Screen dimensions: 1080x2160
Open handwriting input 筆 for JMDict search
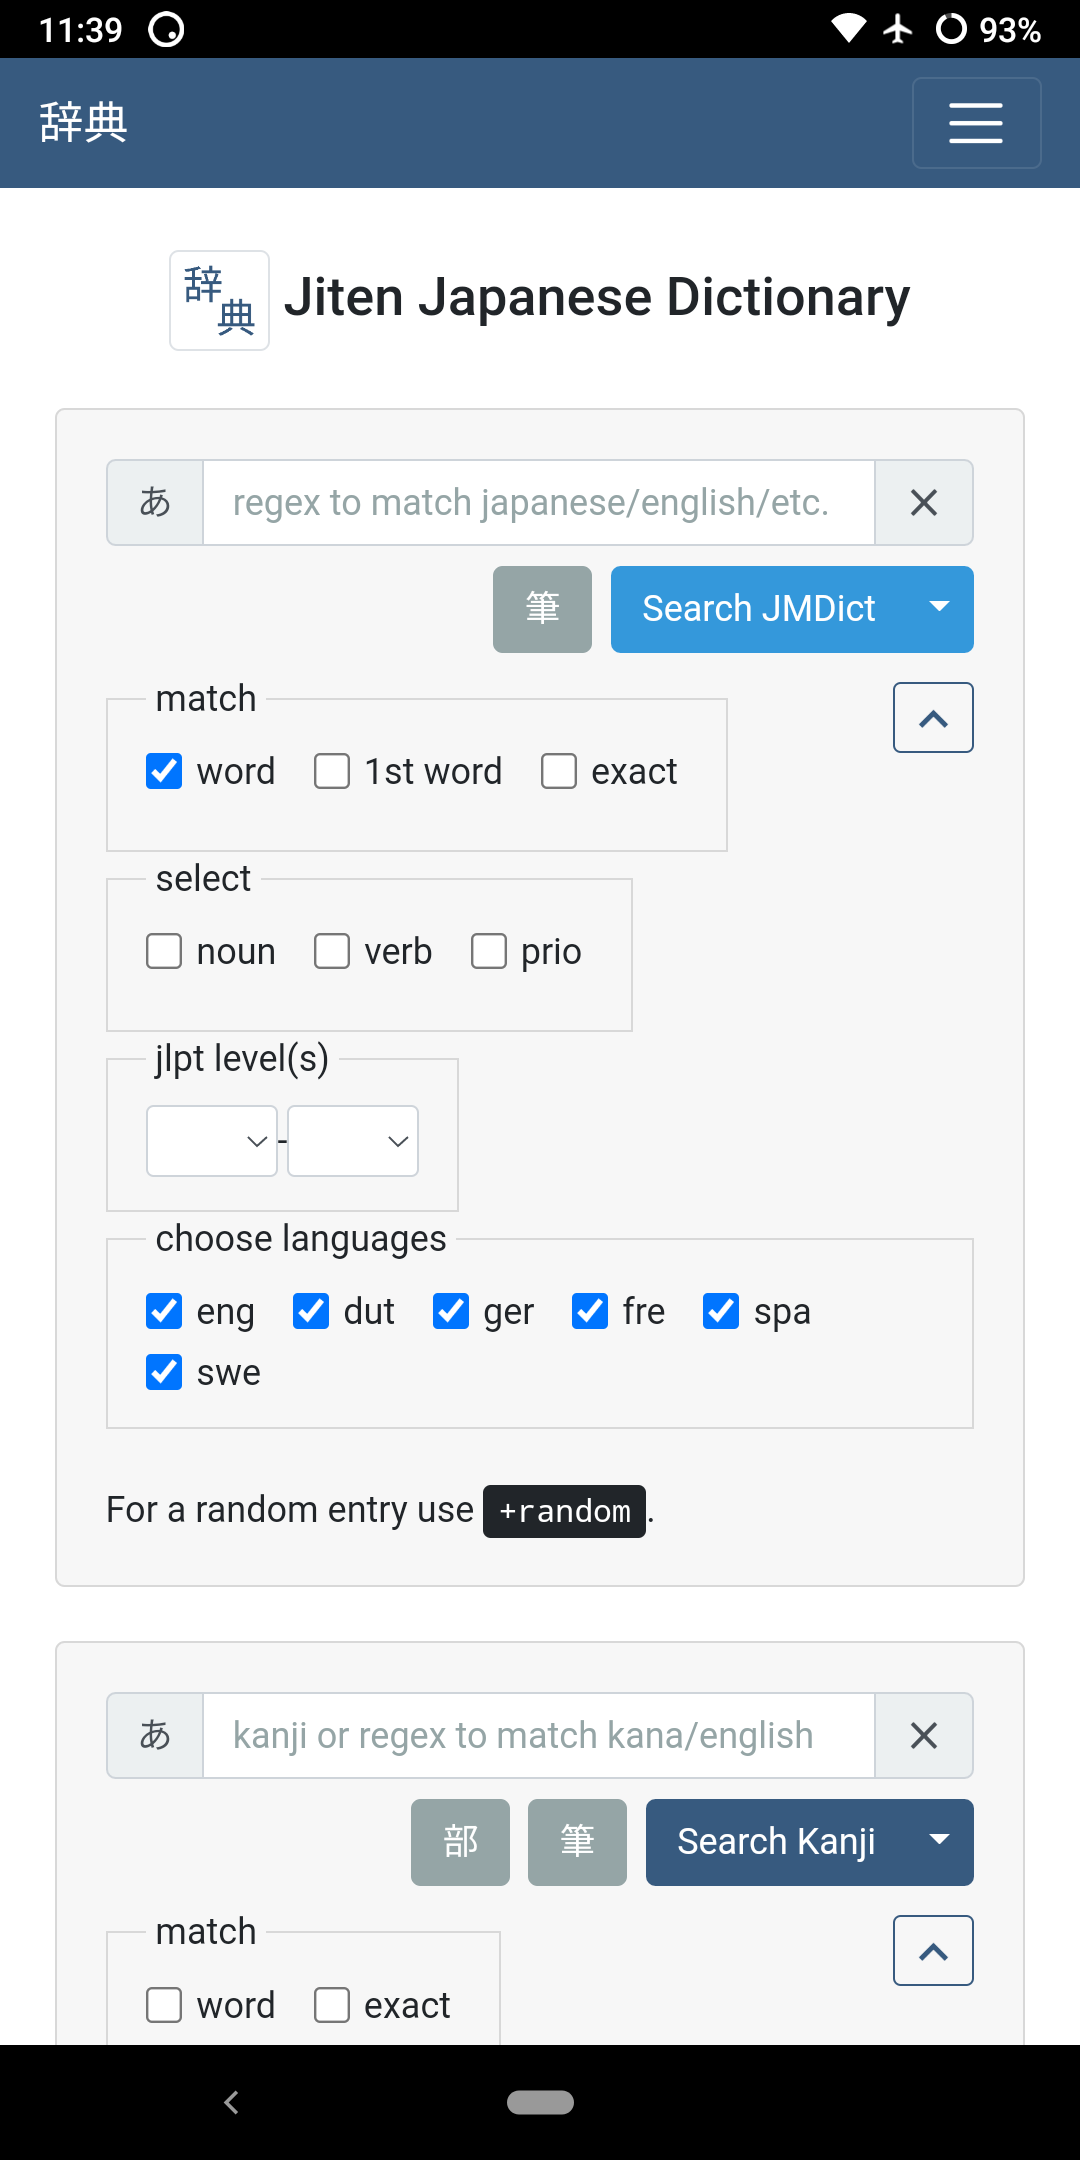point(542,609)
